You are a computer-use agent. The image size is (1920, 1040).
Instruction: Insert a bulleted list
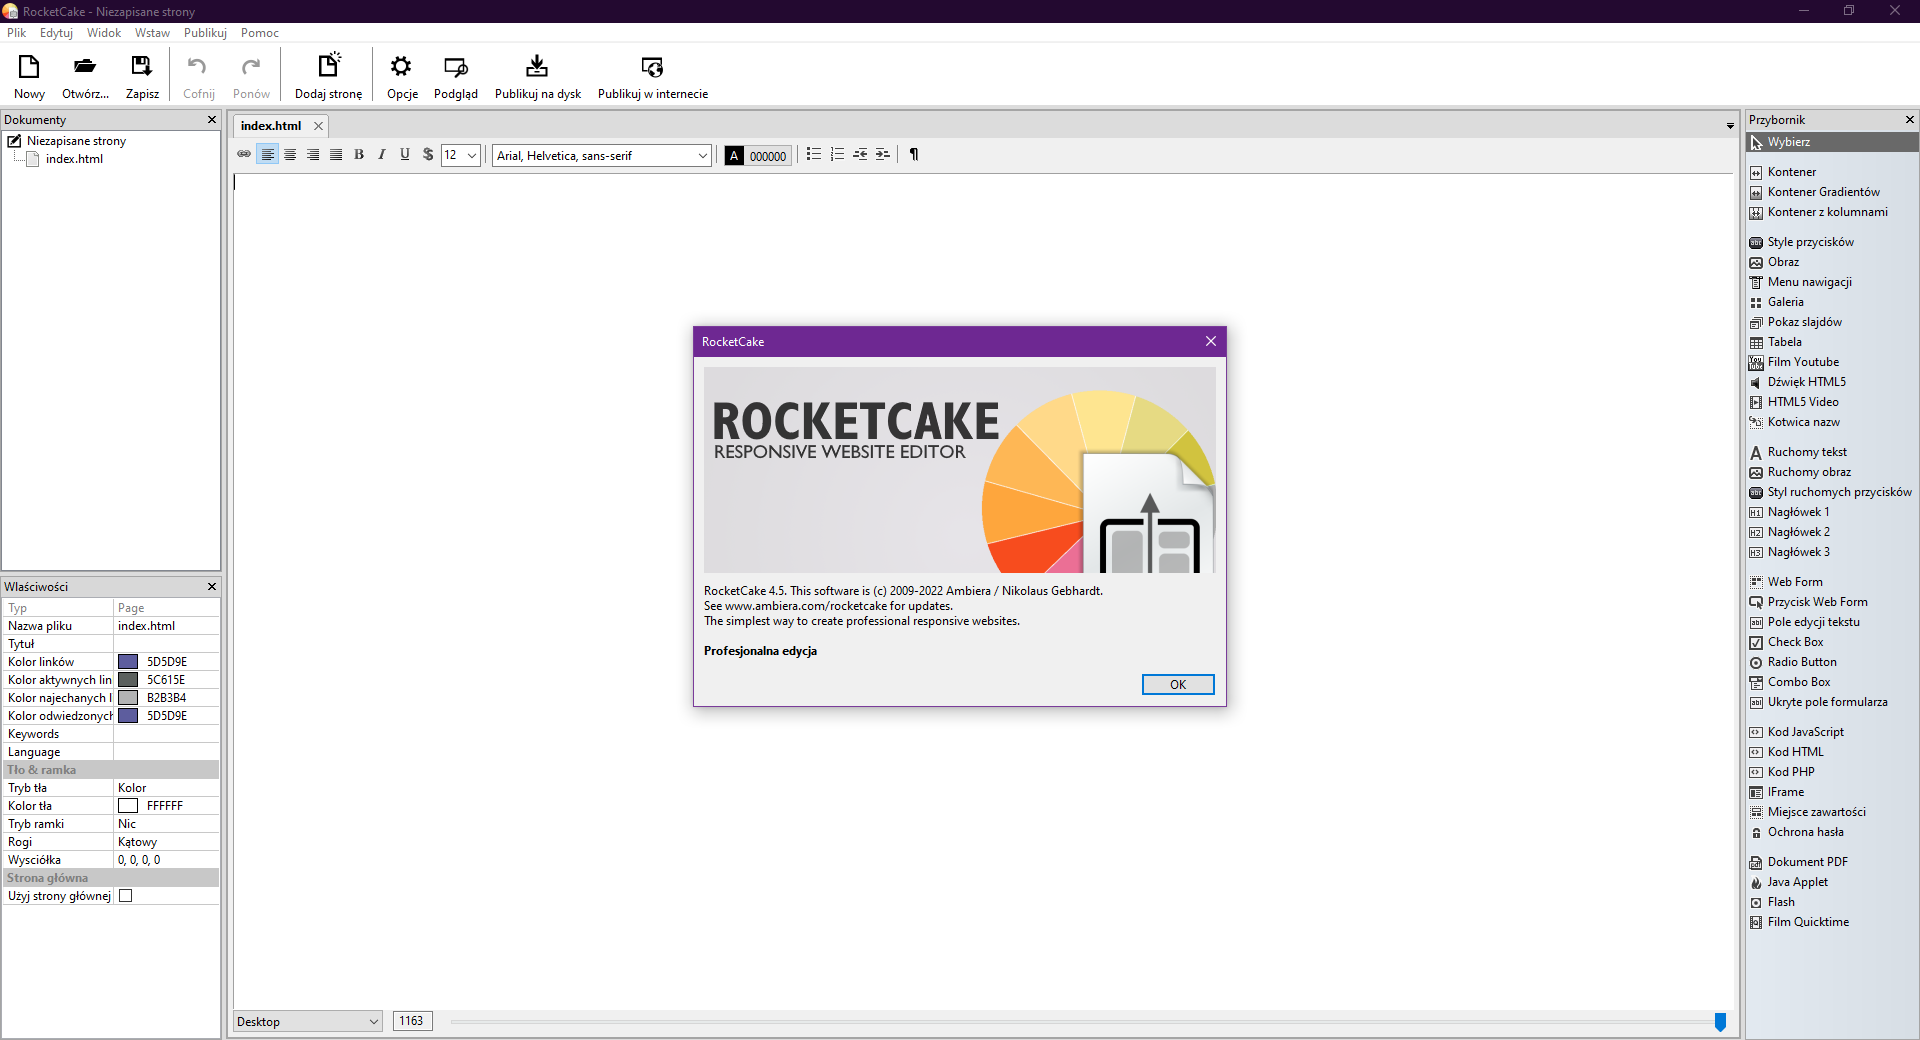click(x=814, y=155)
